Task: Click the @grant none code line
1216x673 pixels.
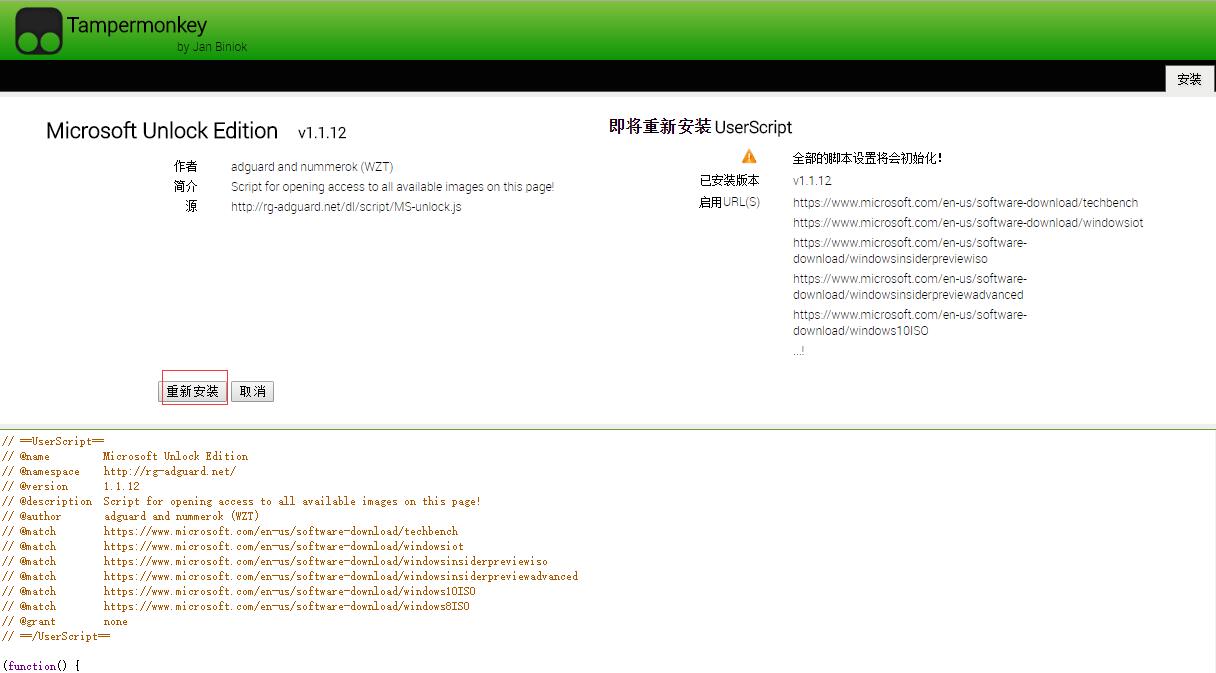Action: point(65,621)
